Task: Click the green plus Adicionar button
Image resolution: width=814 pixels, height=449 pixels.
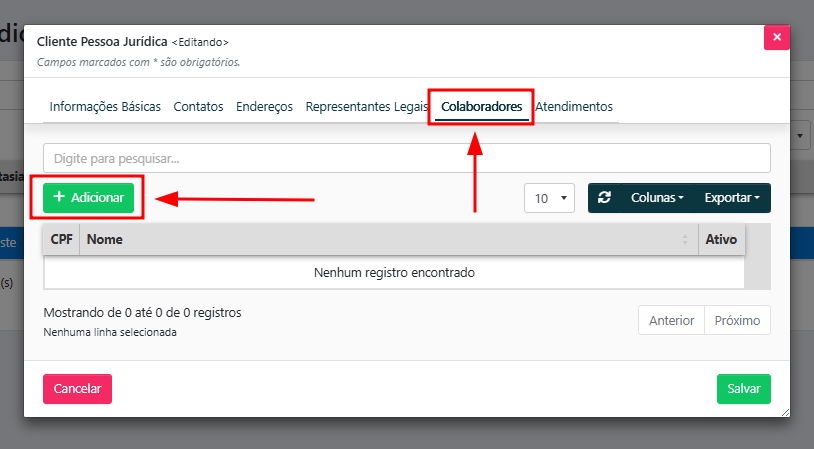Action: (x=88, y=198)
